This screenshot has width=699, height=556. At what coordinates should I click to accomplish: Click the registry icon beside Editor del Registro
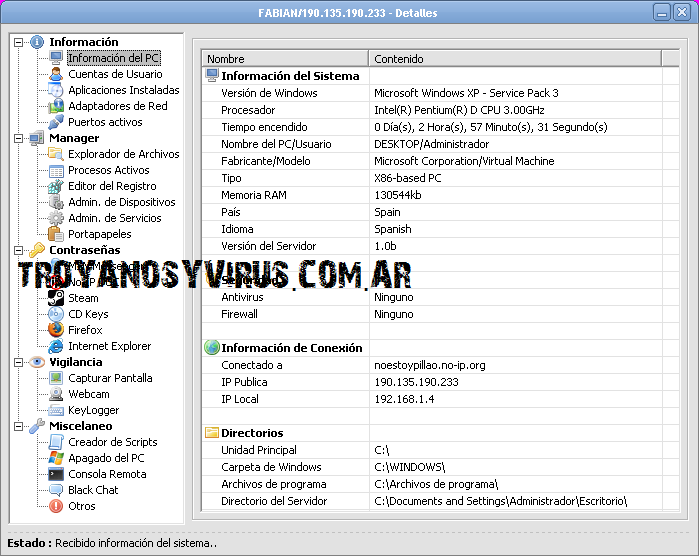coord(56,186)
